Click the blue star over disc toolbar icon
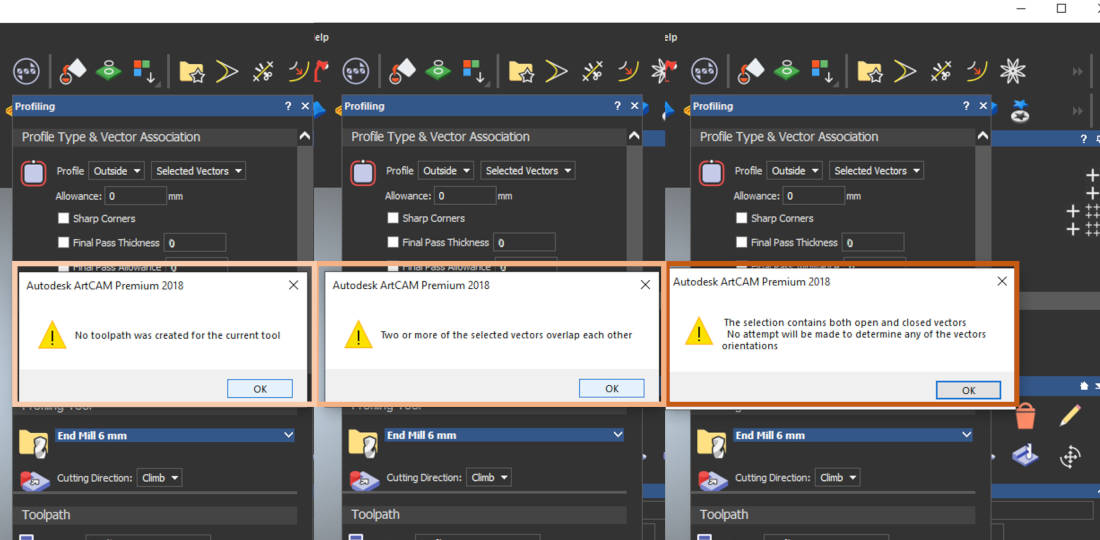The image size is (1100, 540). 1019,110
